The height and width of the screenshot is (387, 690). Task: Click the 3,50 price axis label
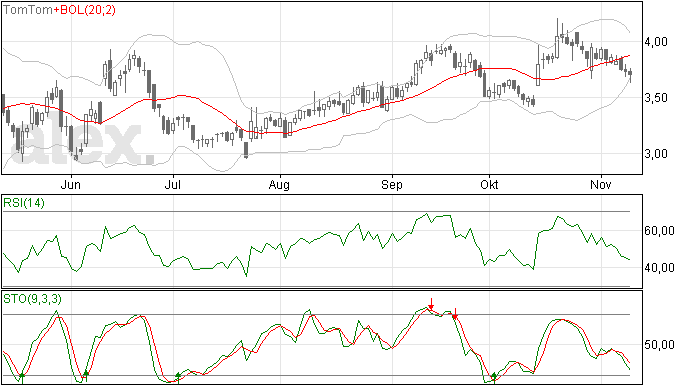pyautogui.click(x=656, y=98)
